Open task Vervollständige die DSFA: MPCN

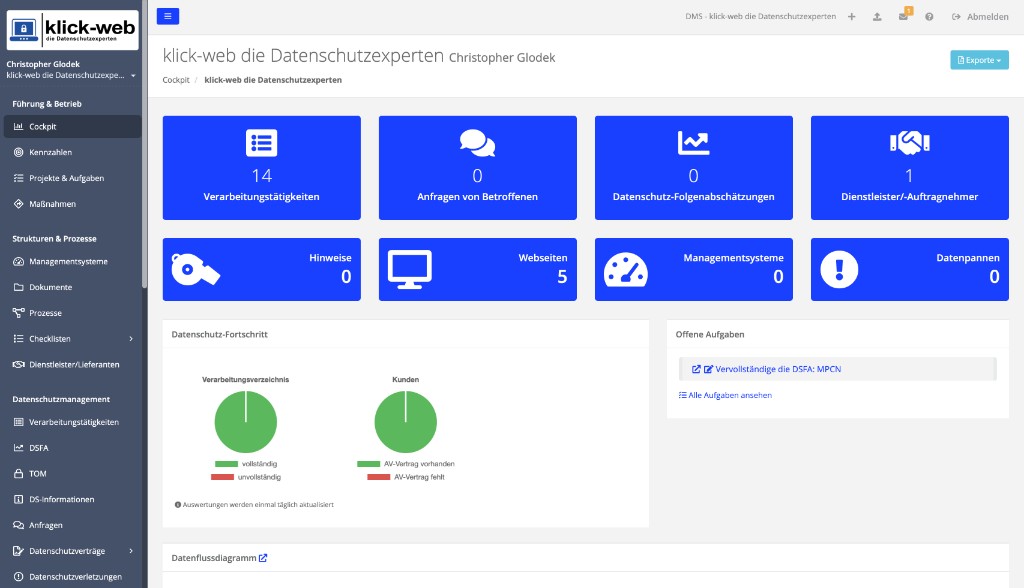click(x=778, y=369)
